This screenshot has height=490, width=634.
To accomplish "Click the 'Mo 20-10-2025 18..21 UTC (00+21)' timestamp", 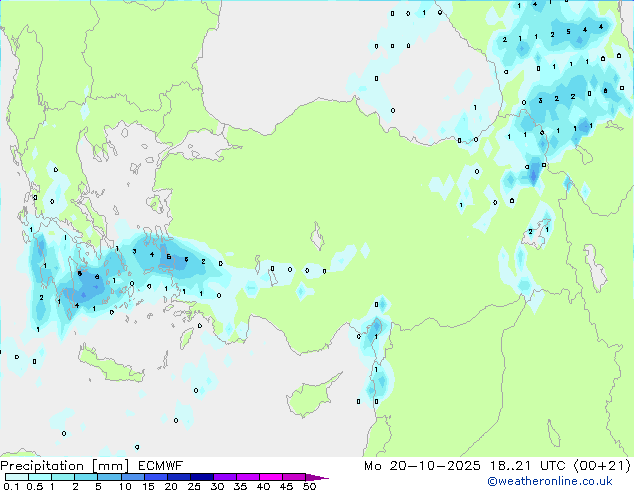I will click(497, 466).
